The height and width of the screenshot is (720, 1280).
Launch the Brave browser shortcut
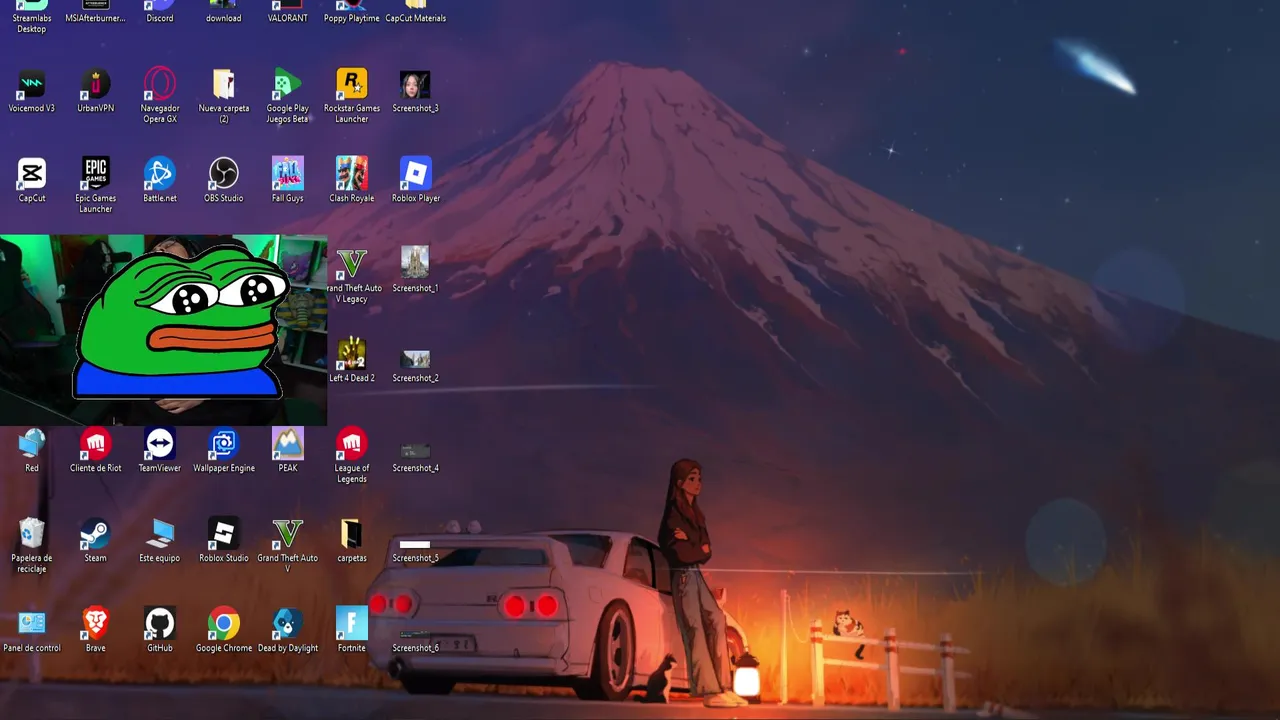[96, 631]
